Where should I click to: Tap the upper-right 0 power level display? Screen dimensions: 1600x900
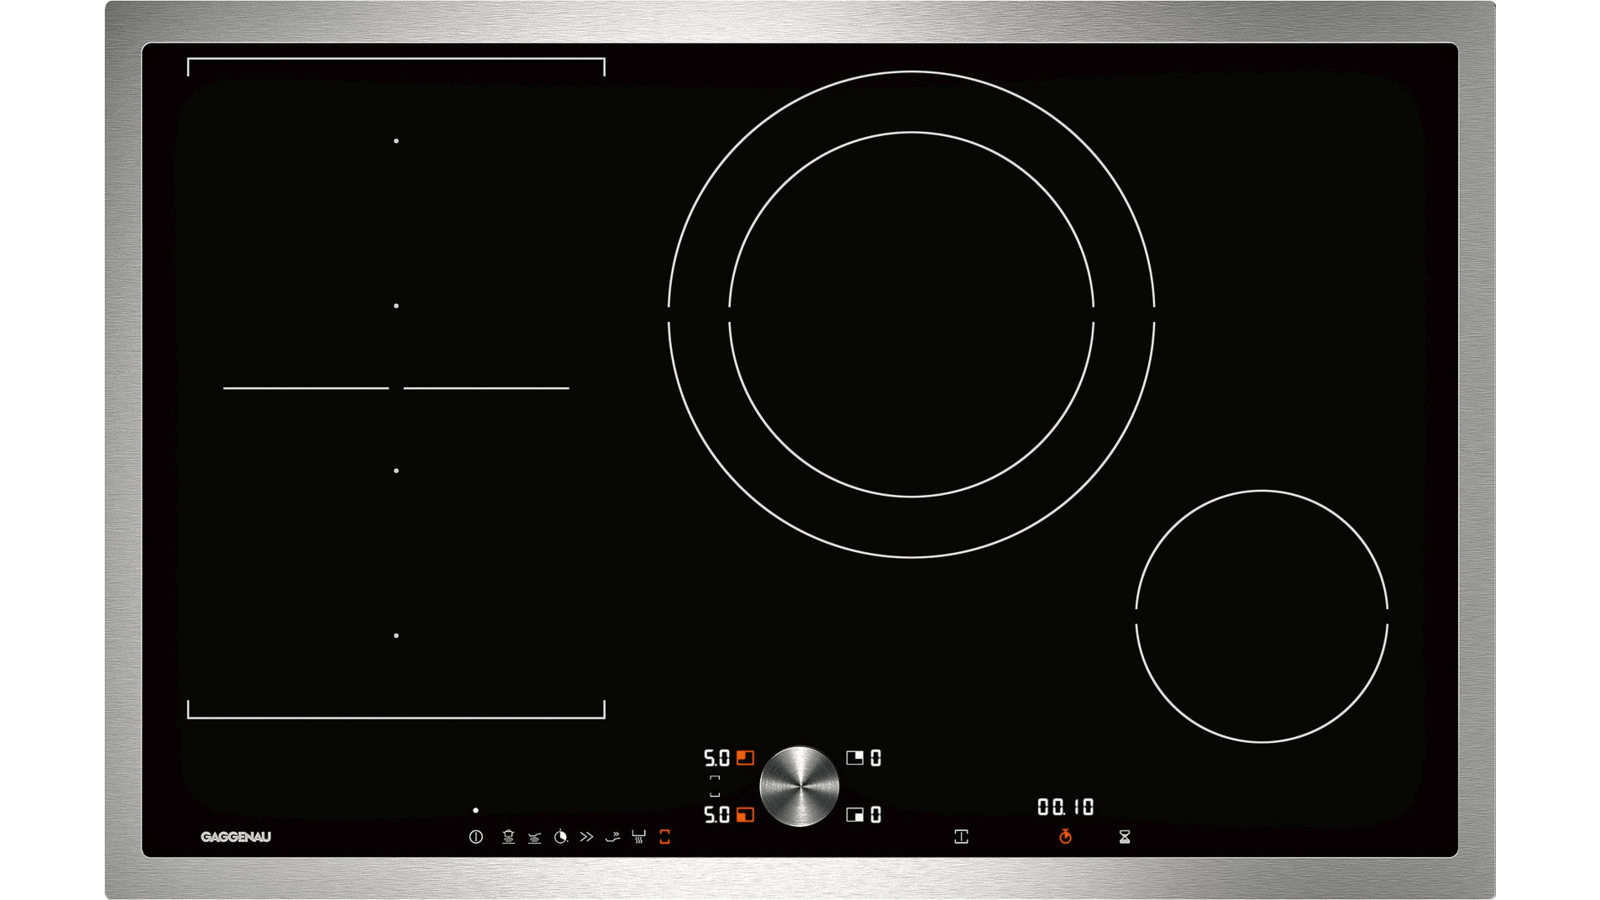tap(876, 758)
